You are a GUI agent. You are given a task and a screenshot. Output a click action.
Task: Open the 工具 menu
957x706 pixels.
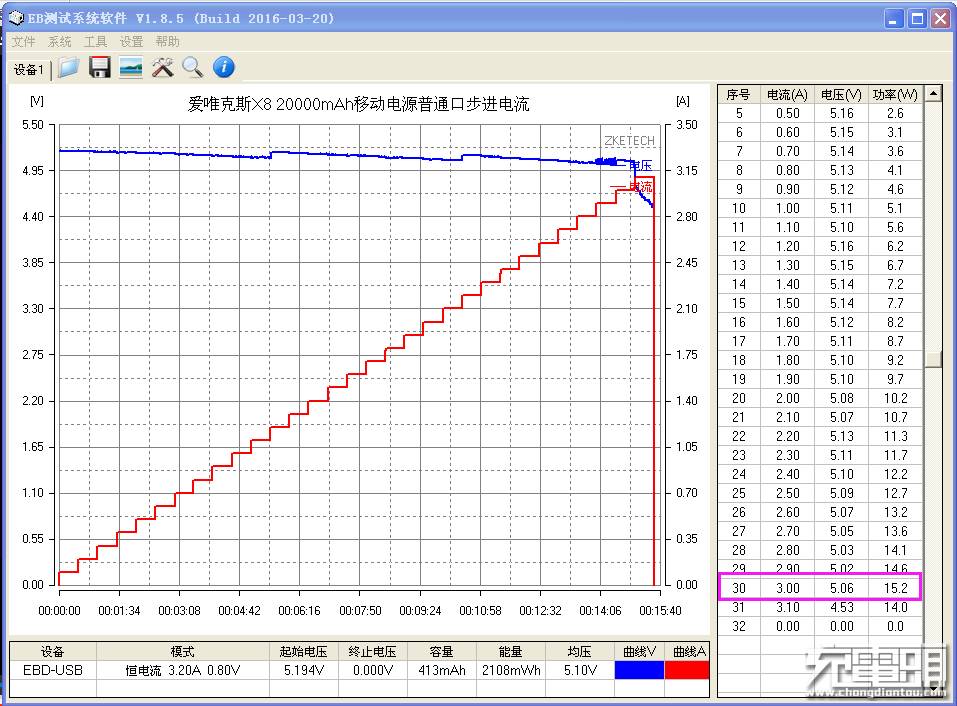(95, 41)
